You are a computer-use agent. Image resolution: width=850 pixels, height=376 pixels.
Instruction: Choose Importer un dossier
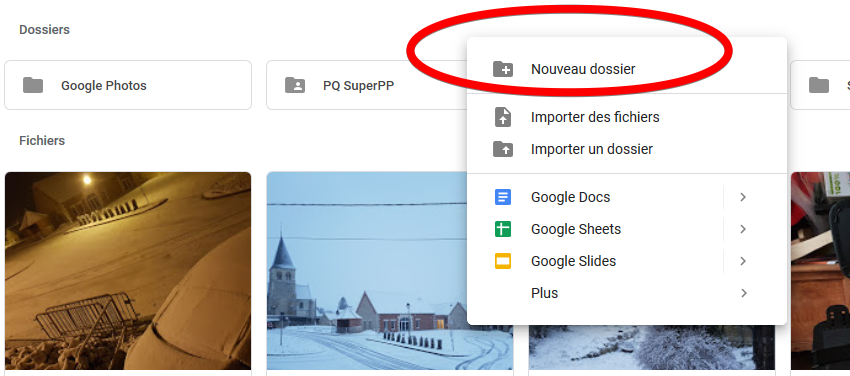click(627, 149)
